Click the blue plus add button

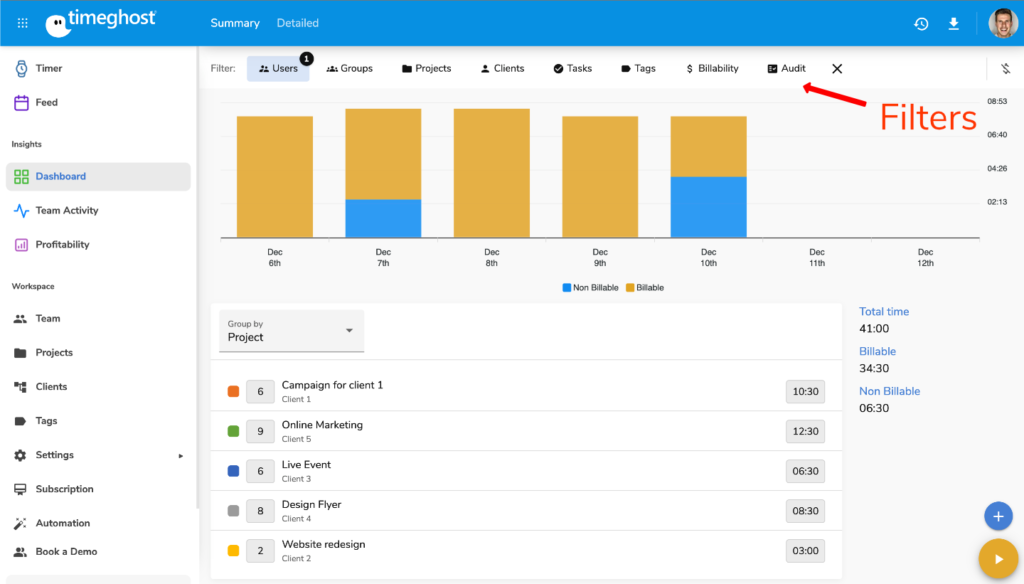pyautogui.click(x=997, y=516)
